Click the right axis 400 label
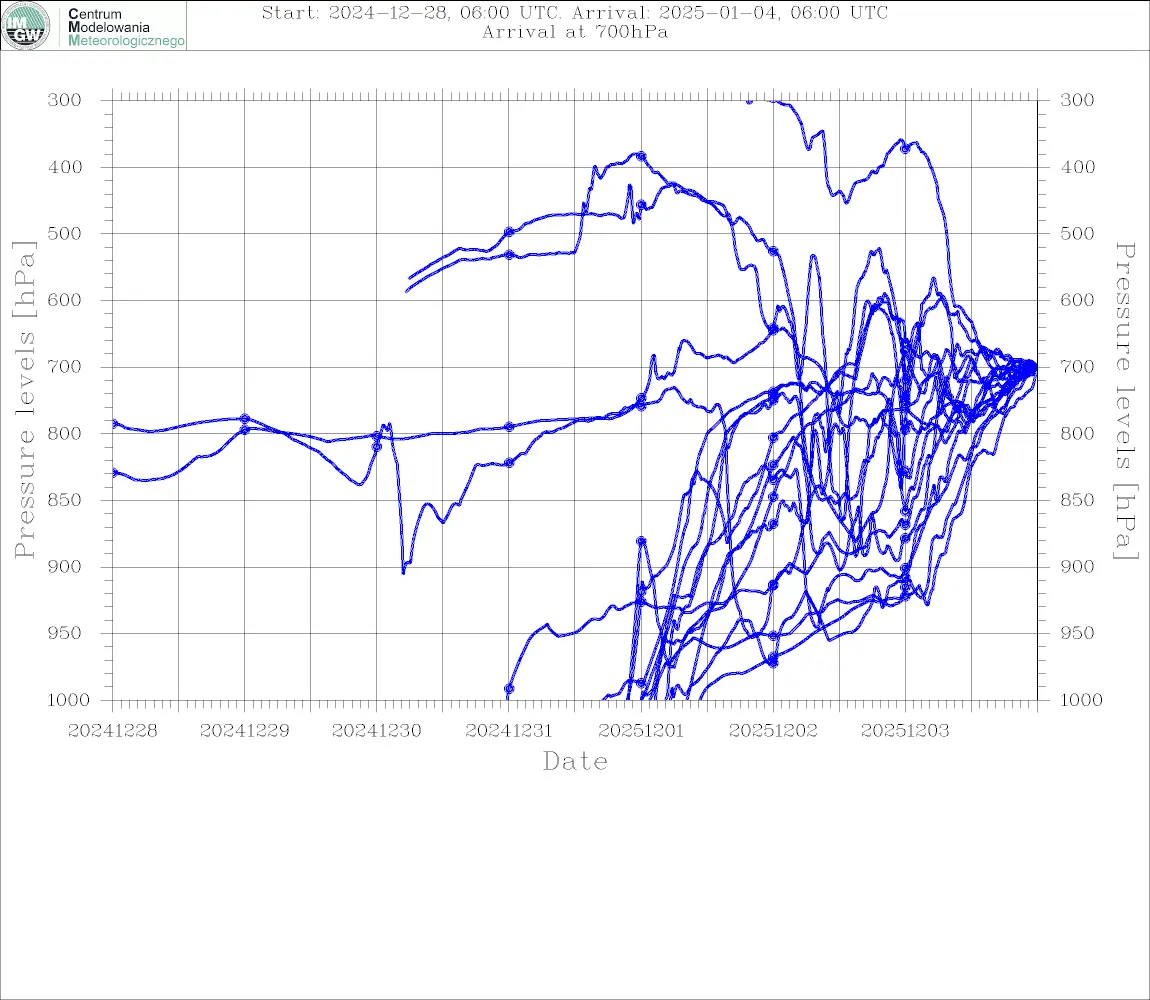Viewport: 1150px width, 1000px height. click(x=1077, y=167)
